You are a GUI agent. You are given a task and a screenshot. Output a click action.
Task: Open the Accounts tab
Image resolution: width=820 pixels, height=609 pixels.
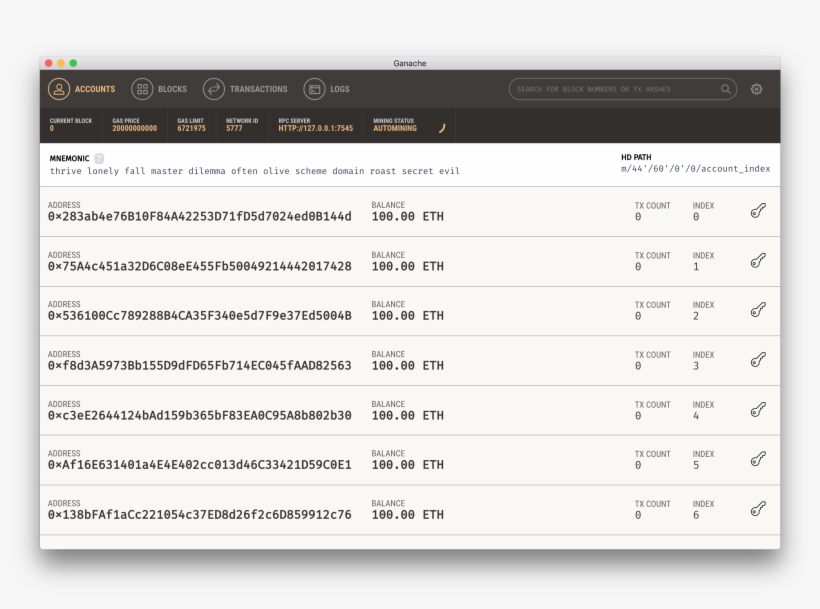82,89
